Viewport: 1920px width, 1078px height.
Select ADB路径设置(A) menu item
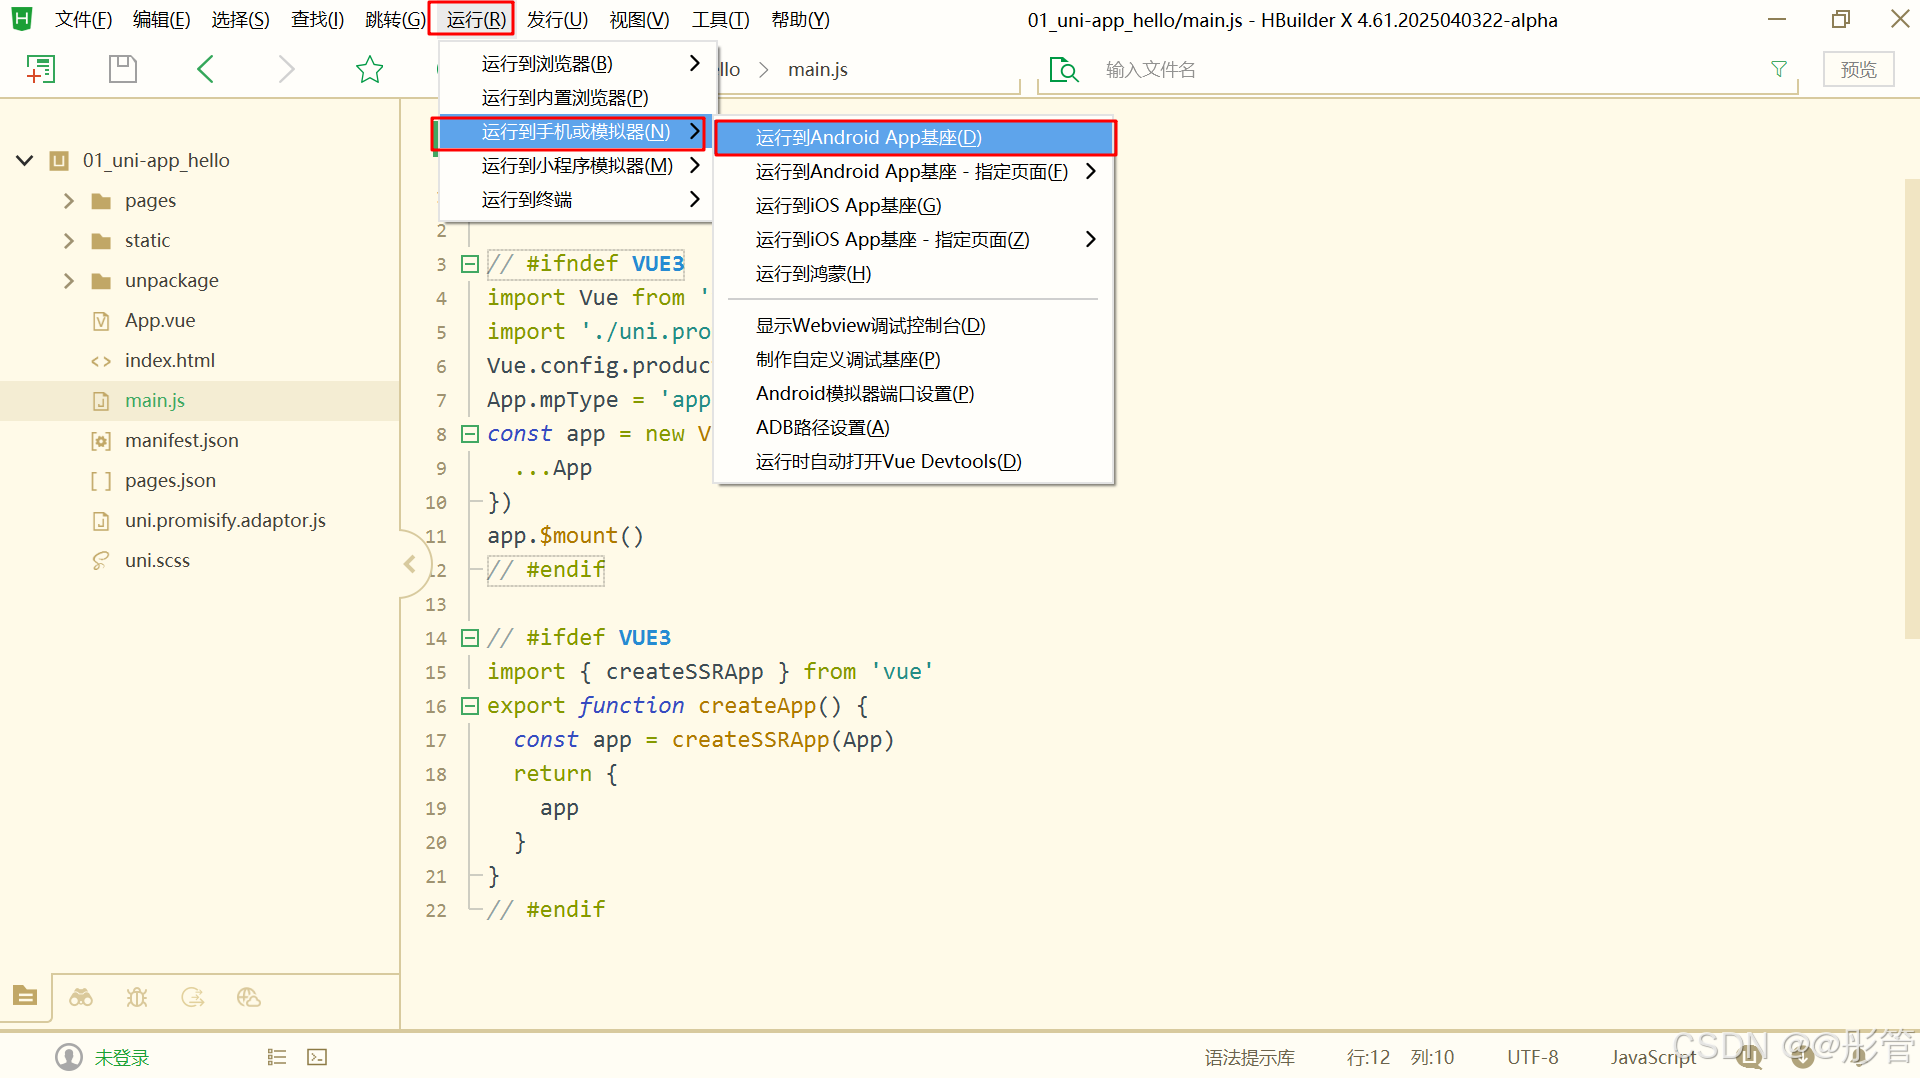[x=914, y=428]
